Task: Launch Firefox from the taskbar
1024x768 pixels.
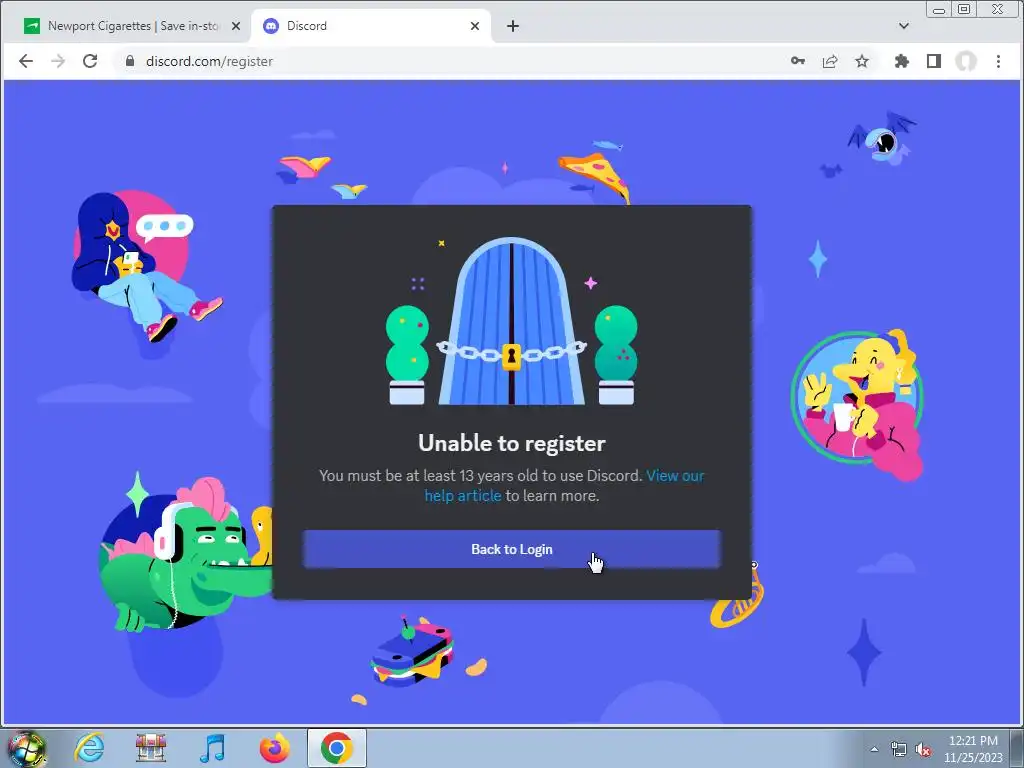Action: pyautogui.click(x=274, y=748)
